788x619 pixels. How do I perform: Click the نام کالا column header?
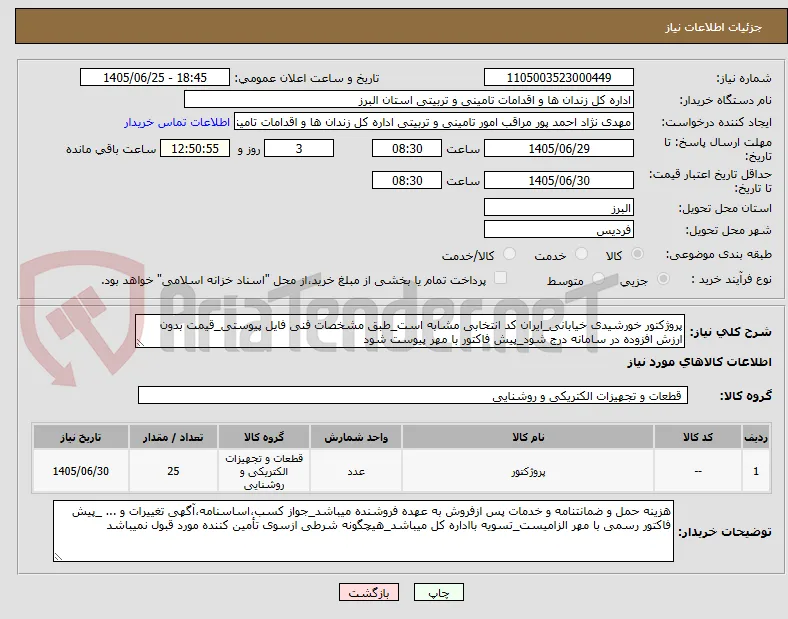[x=528, y=437]
